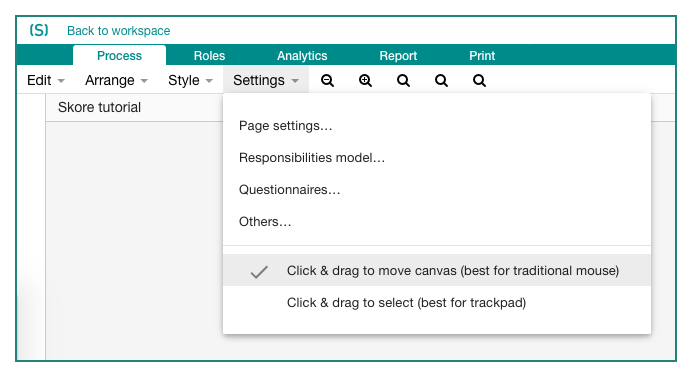Select click & drag to select (trackpad)
The width and height of the screenshot is (692, 377).
437,302
